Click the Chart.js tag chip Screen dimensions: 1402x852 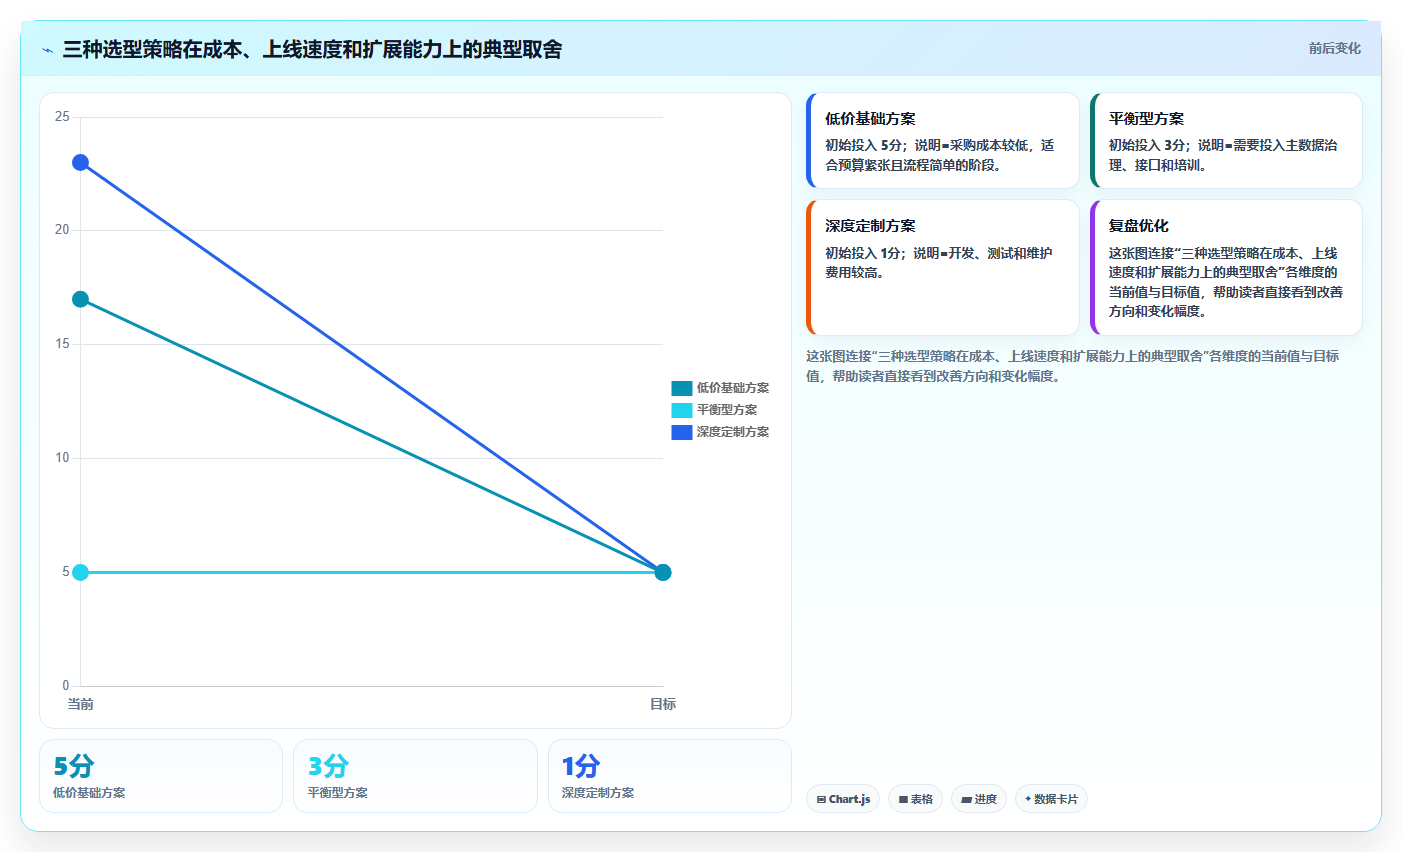point(843,799)
